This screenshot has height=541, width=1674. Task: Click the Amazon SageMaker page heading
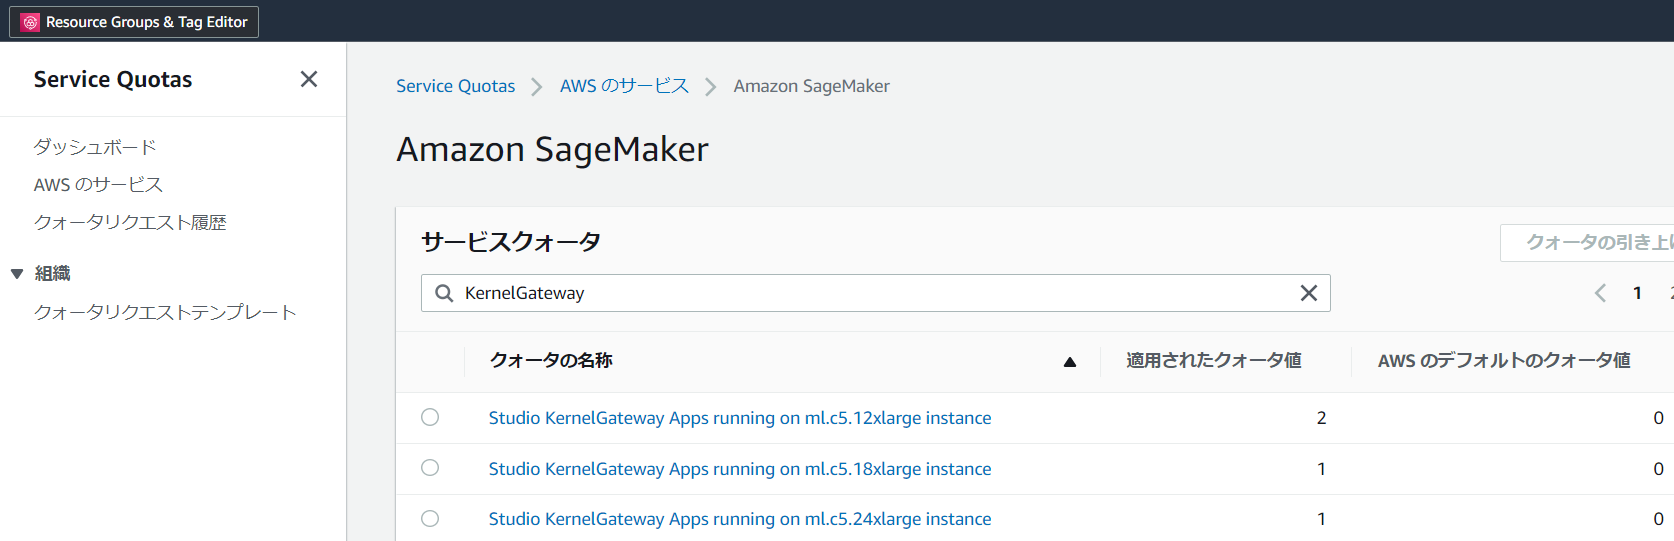point(552,149)
